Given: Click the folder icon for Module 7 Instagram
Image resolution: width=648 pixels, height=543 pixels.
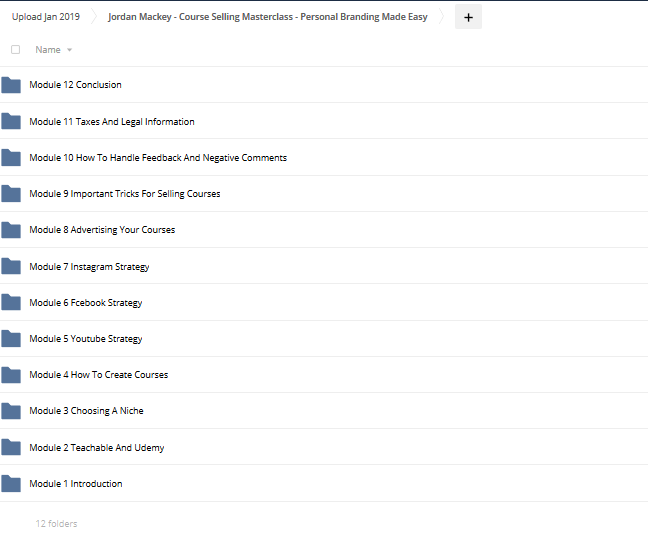Looking at the screenshot, I should pos(11,267).
